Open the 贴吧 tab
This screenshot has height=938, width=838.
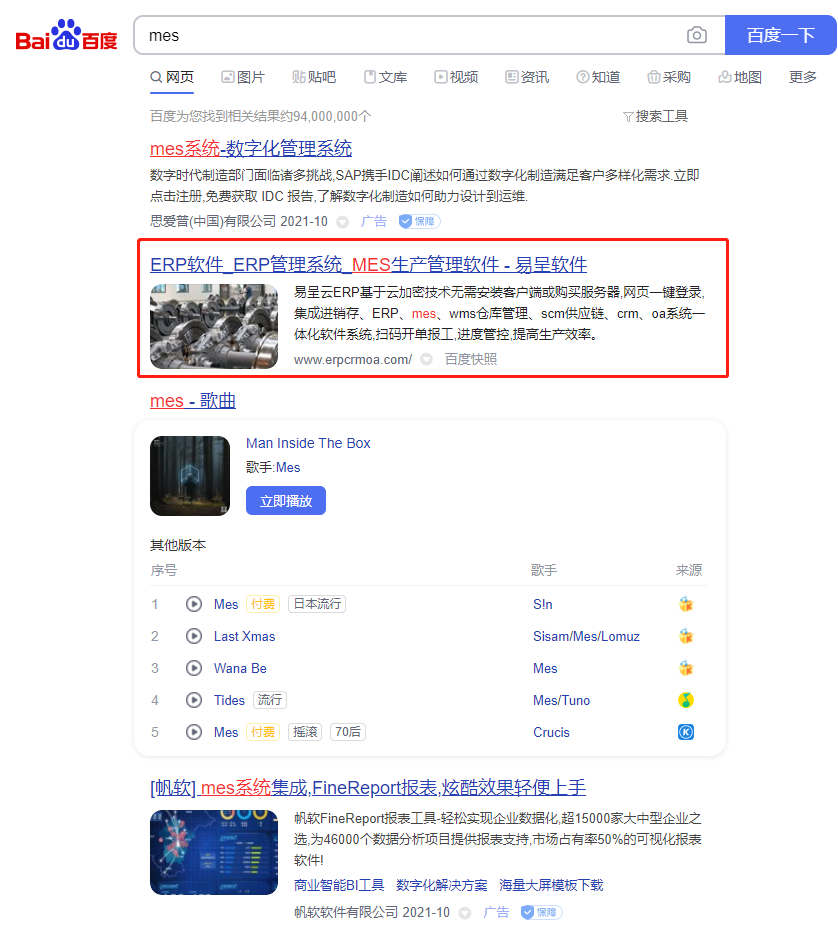(314, 77)
